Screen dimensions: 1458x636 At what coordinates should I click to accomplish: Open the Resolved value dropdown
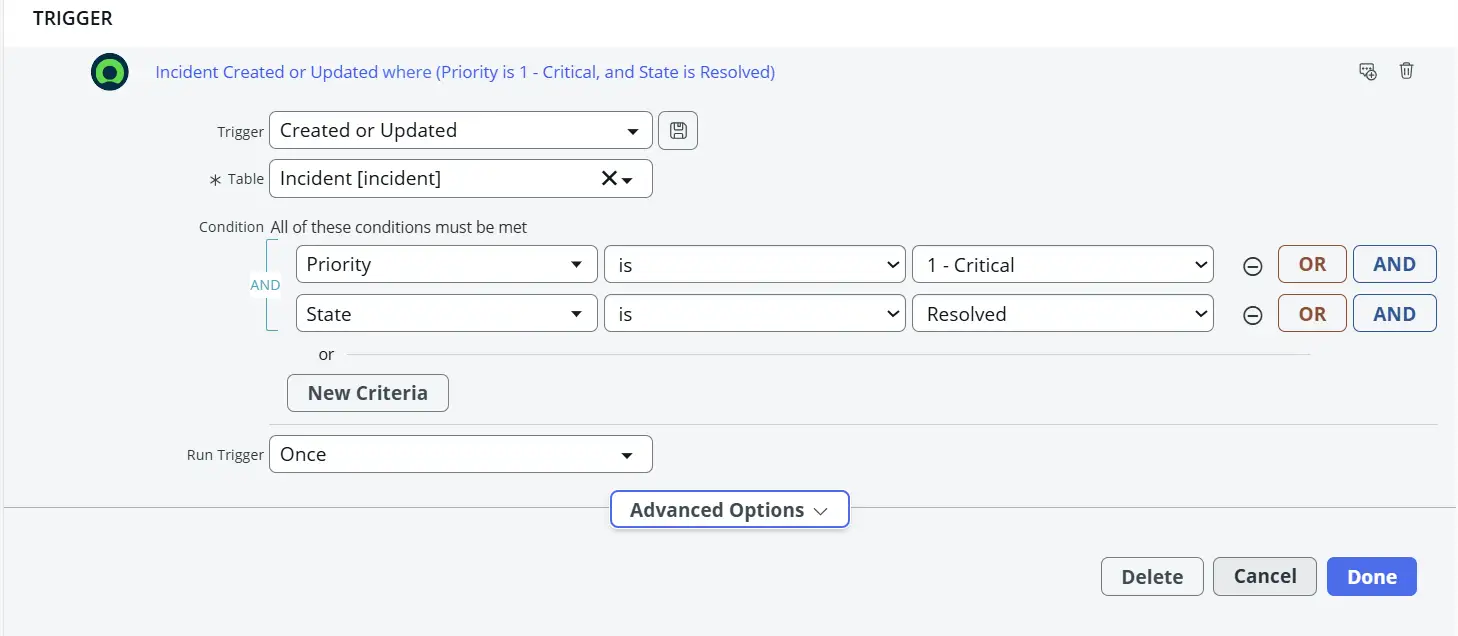pyautogui.click(x=1062, y=314)
